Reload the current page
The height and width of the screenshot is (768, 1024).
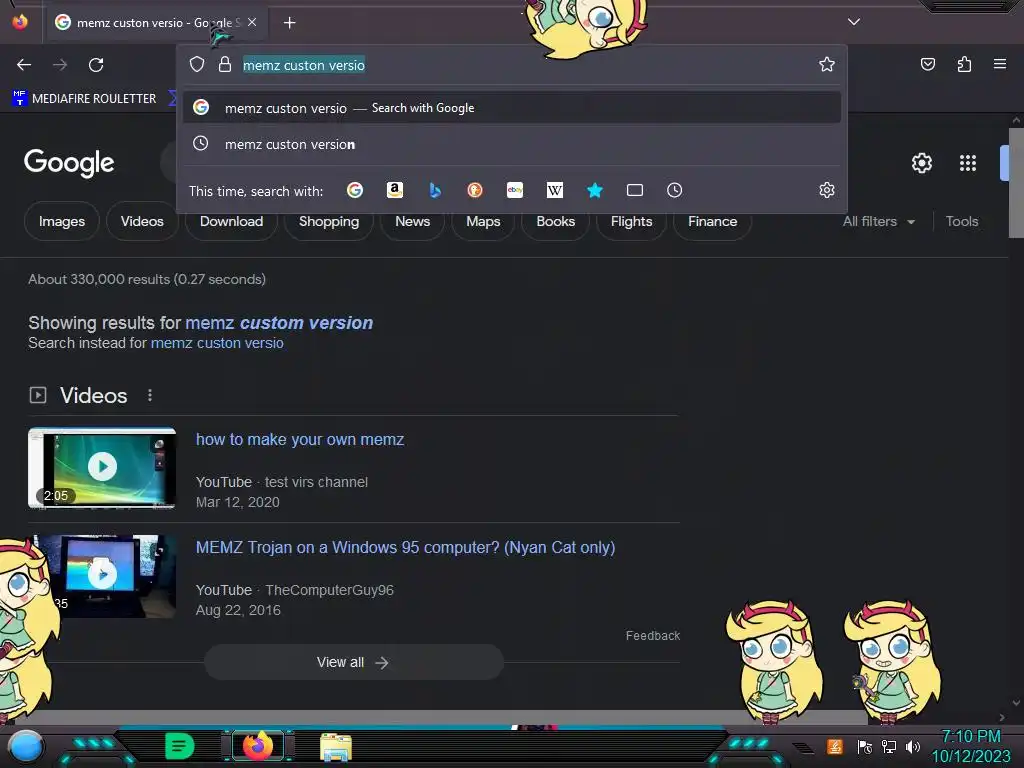tap(96, 65)
